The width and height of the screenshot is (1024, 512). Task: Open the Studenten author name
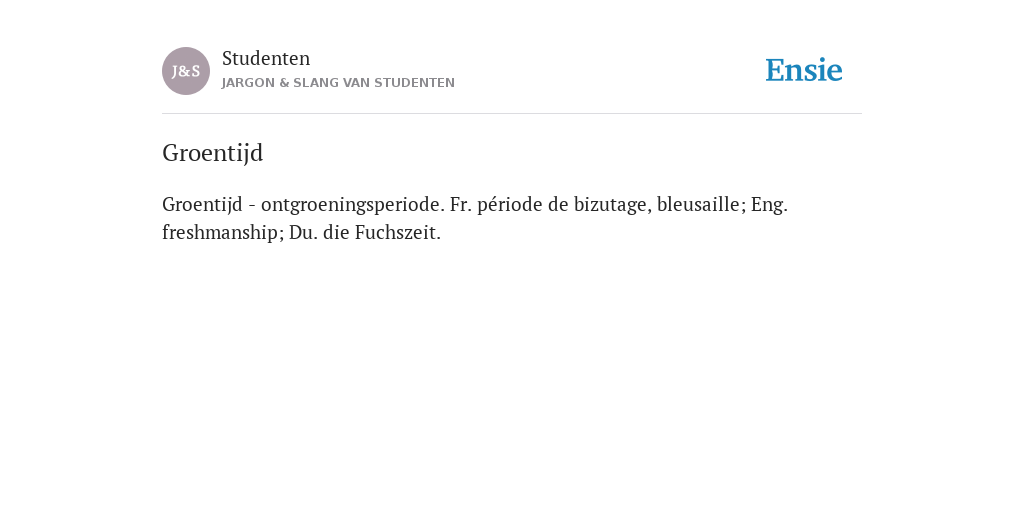pos(266,58)
